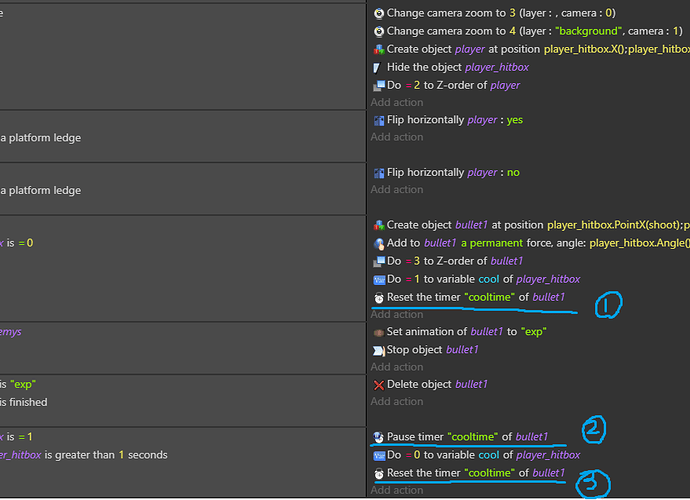Add action below Do =2 Z-order of player
This screenshot has width=690, height=500.
tap(397, 103)
